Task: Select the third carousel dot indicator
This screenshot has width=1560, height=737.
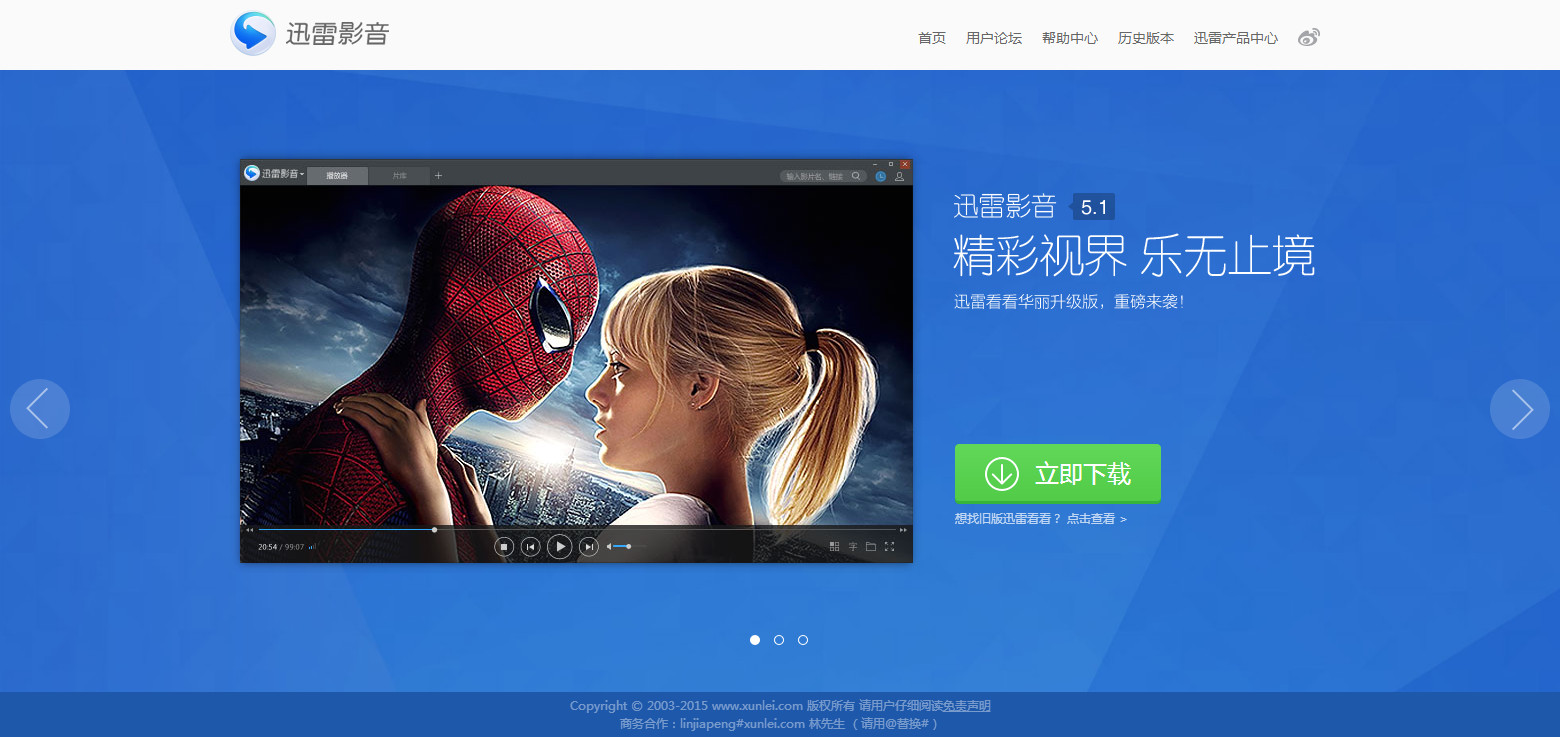Action: click(803, 640)
